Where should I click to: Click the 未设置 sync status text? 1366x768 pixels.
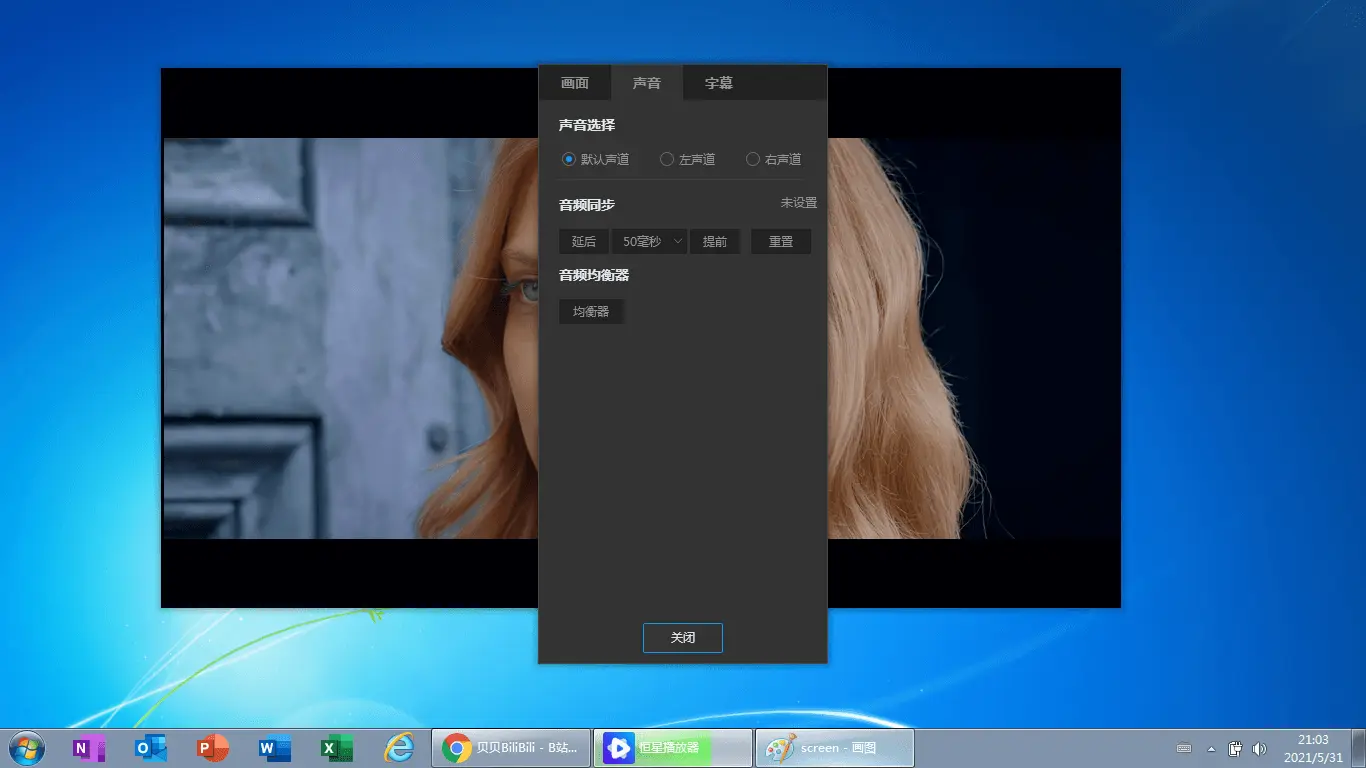point(799,203)
